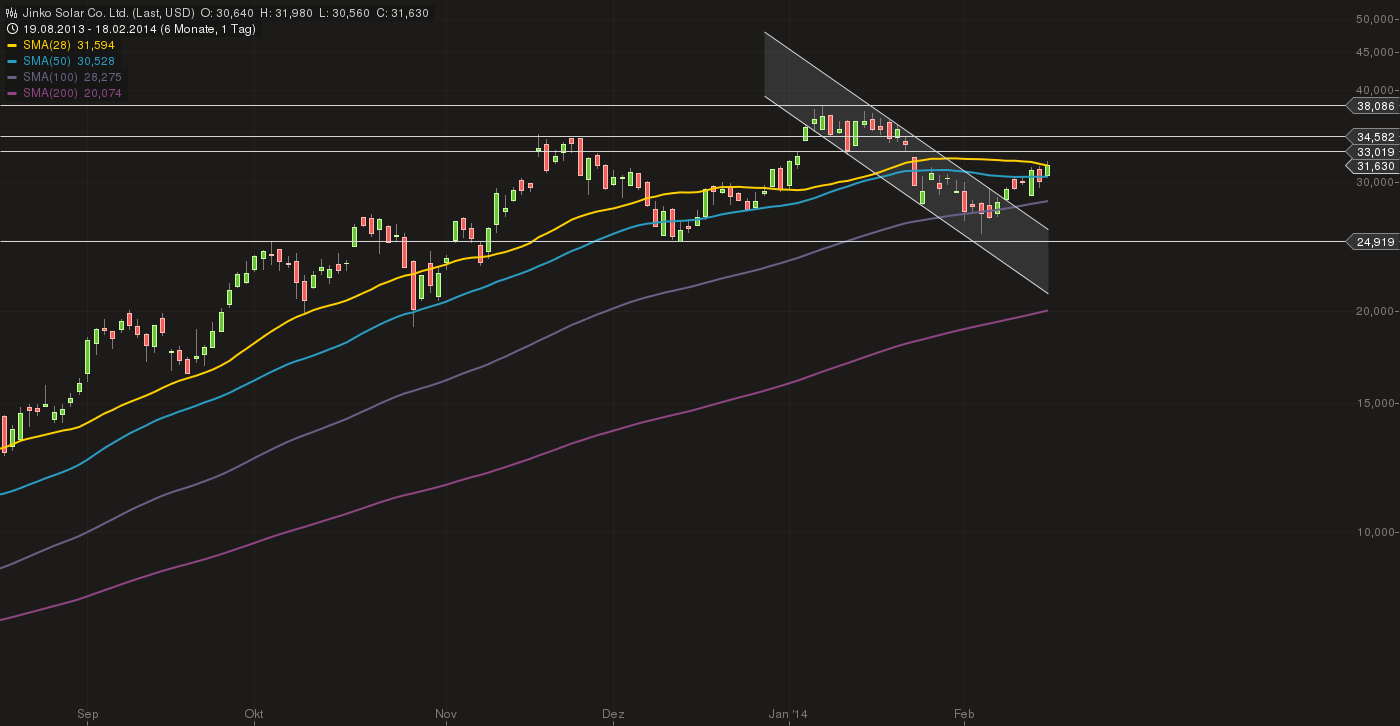Click the candlestick chart icon beside Jinko Solar
Viewport: 1400px width, 726px height.
click(11, 13)
